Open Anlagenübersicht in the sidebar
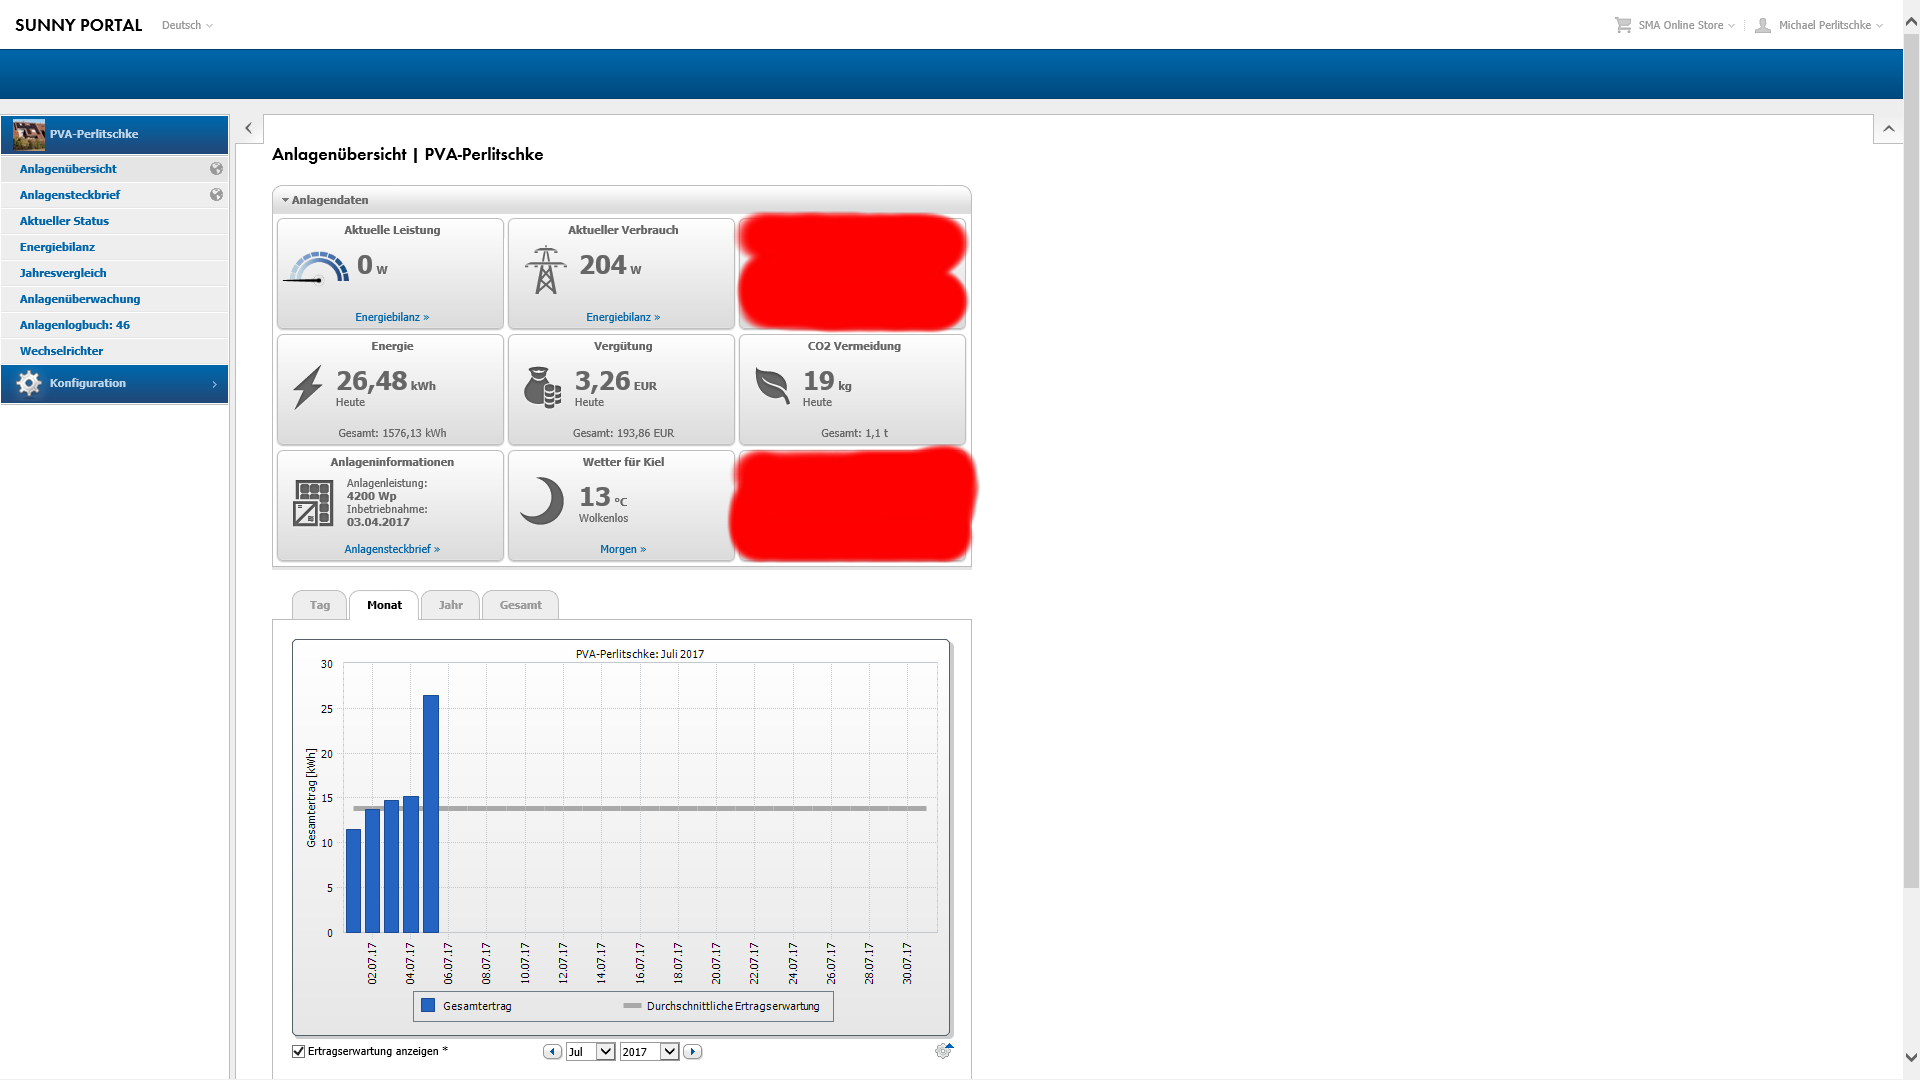Image resolution: width=1920 pixels, height=1080 pixels. (68, 169)
